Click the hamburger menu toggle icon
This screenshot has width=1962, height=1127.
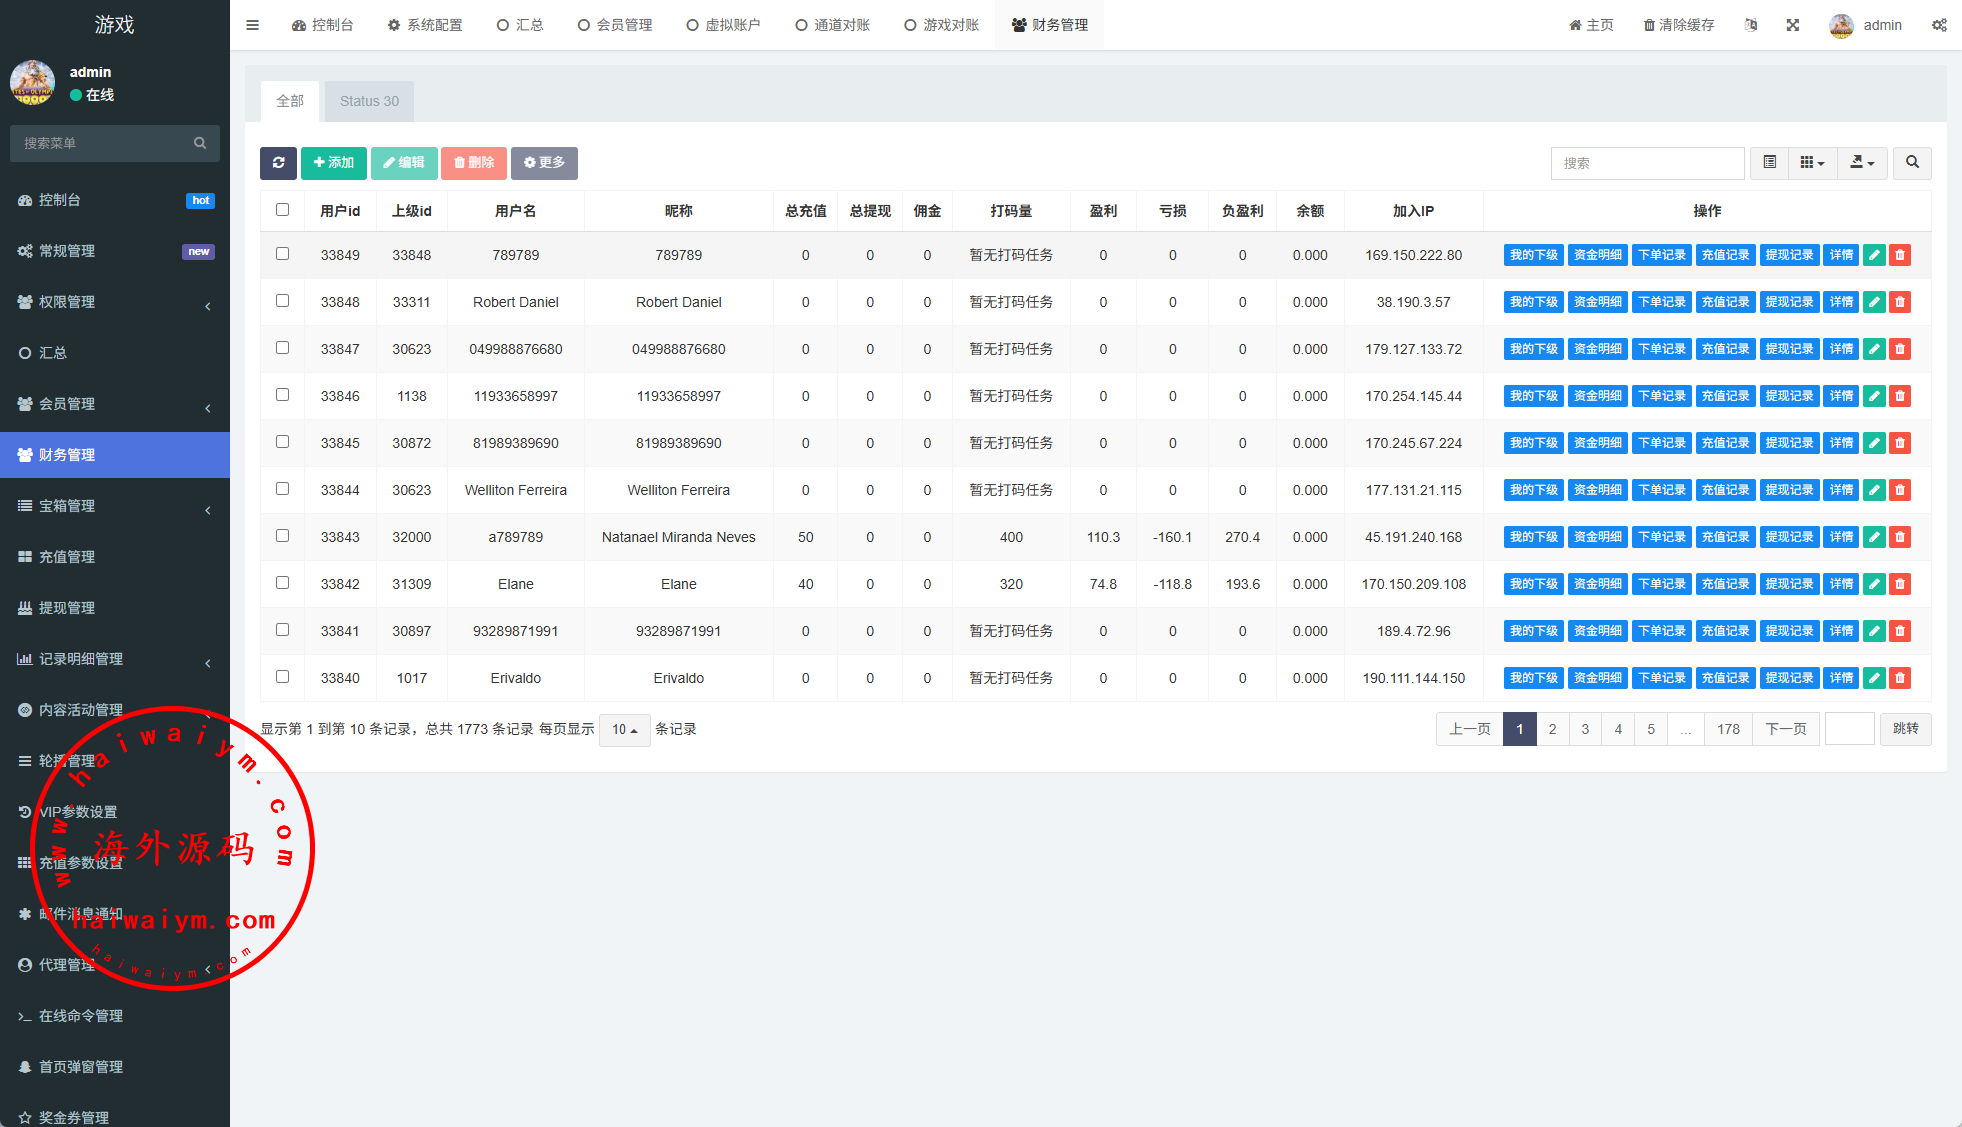[x=252, y=25]
